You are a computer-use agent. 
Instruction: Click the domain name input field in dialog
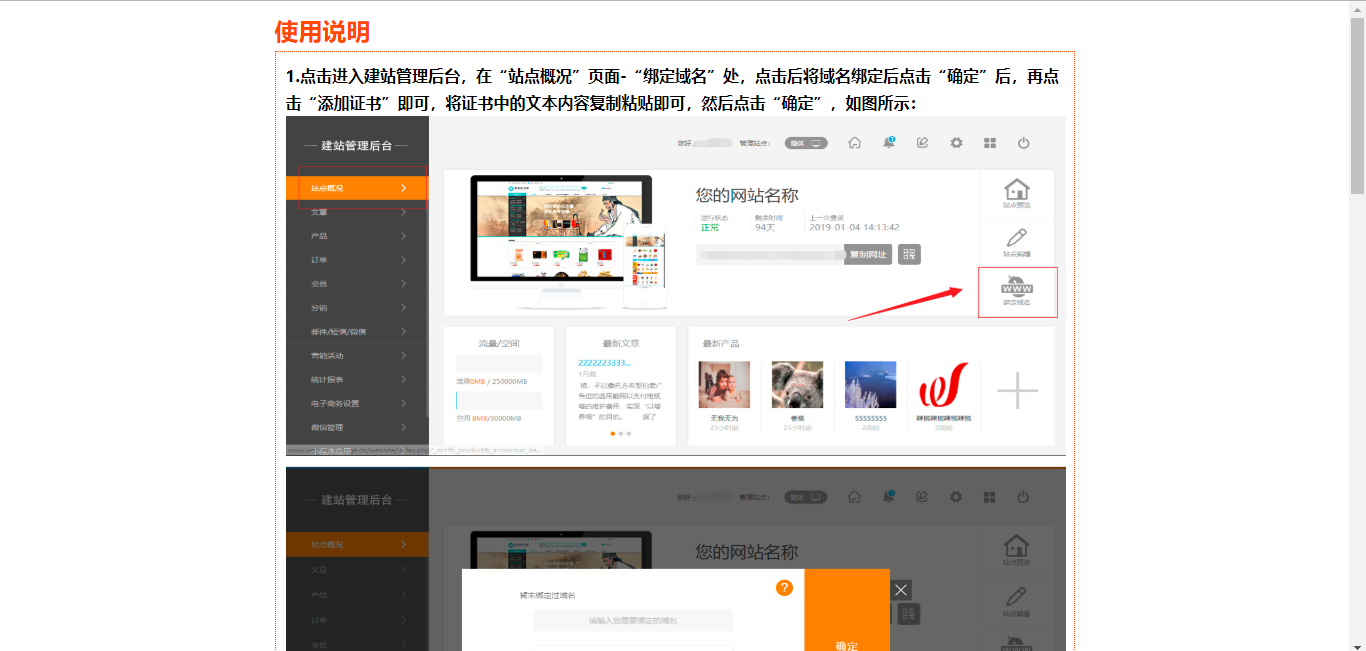tap(633, 621)
